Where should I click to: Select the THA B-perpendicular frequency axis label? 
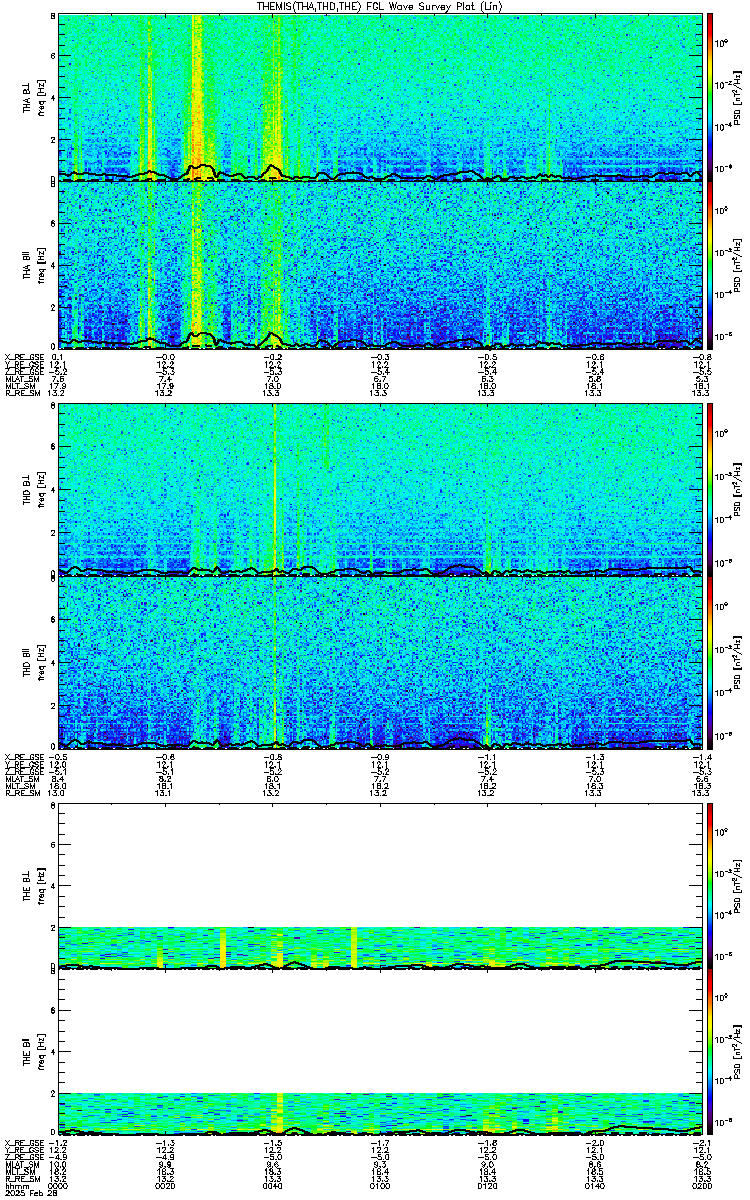[32, 97]
